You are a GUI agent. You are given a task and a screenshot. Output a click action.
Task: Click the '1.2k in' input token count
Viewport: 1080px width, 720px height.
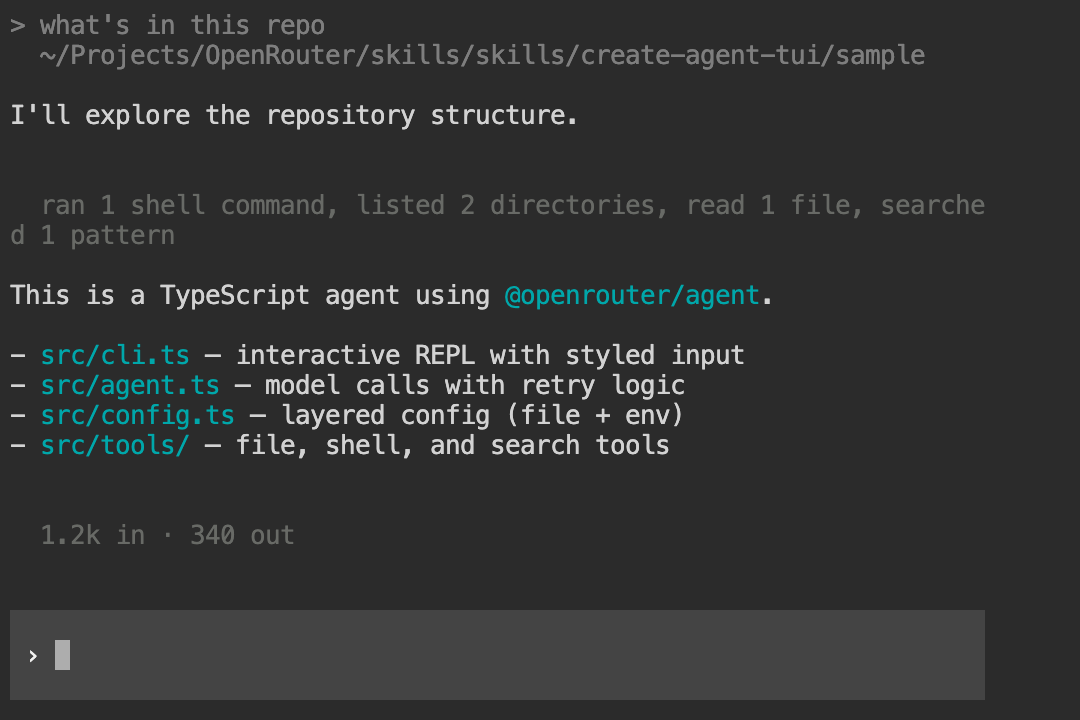tap(92, 535)
